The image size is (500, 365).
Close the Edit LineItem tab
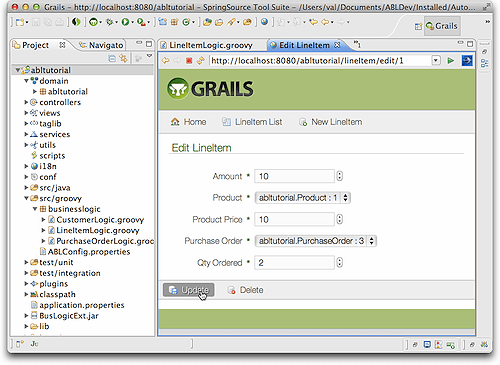click(337, 45)
